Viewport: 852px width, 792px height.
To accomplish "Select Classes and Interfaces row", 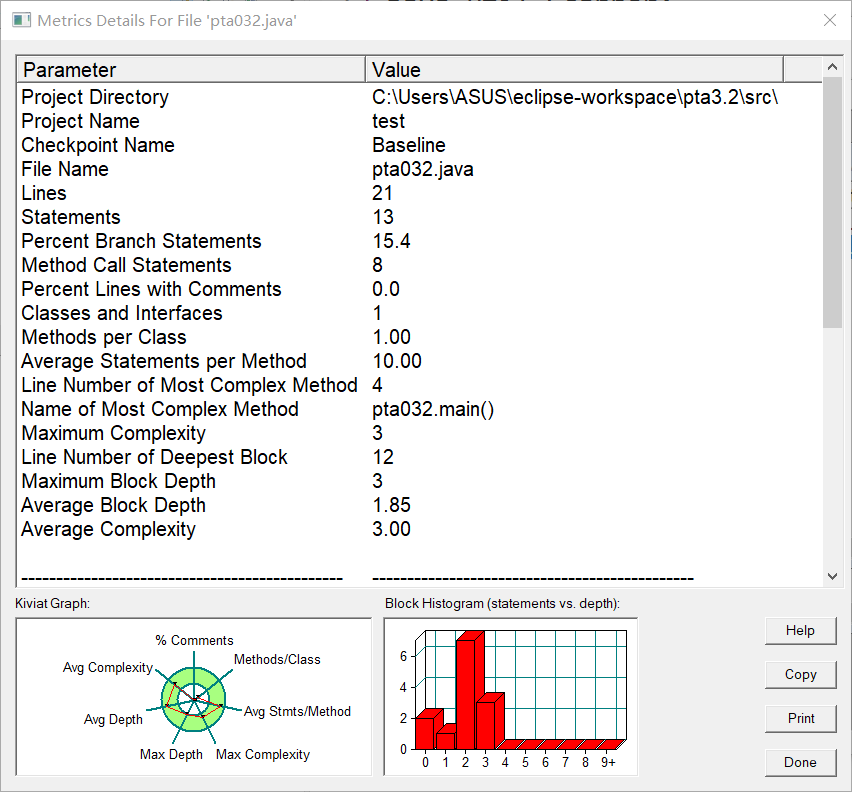I will [419, 313].
